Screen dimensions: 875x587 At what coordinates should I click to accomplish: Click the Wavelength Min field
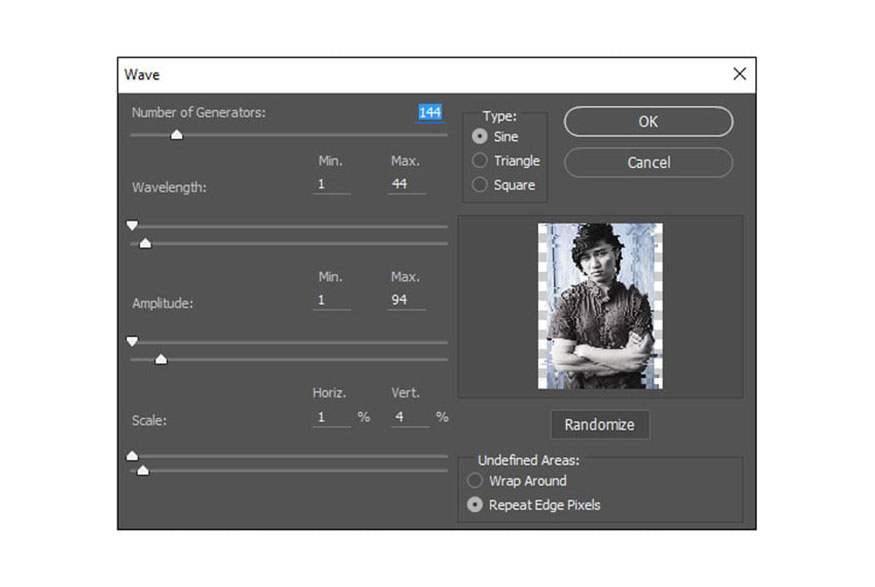pos(331,184)
